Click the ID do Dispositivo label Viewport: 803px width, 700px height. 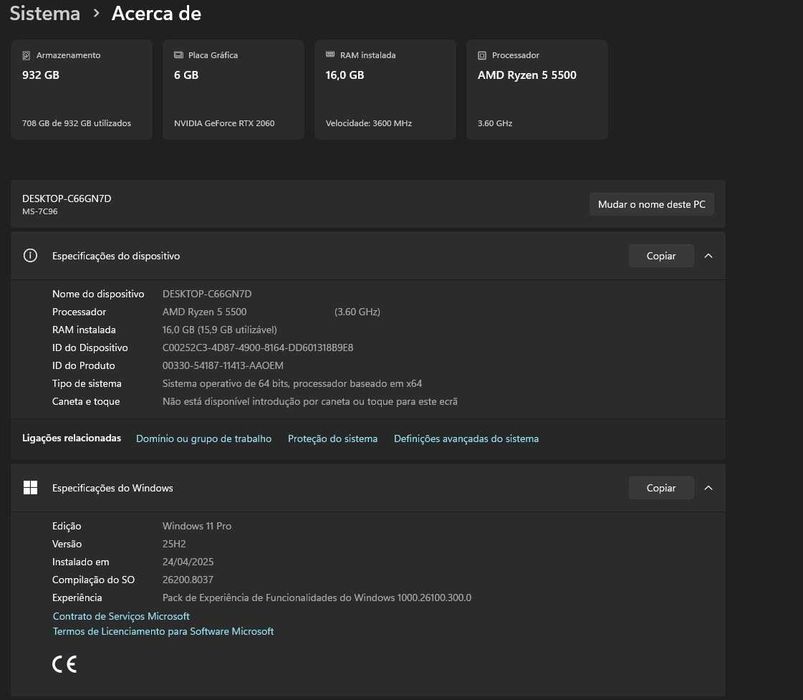pyautogui.click(x=90, y=348)
